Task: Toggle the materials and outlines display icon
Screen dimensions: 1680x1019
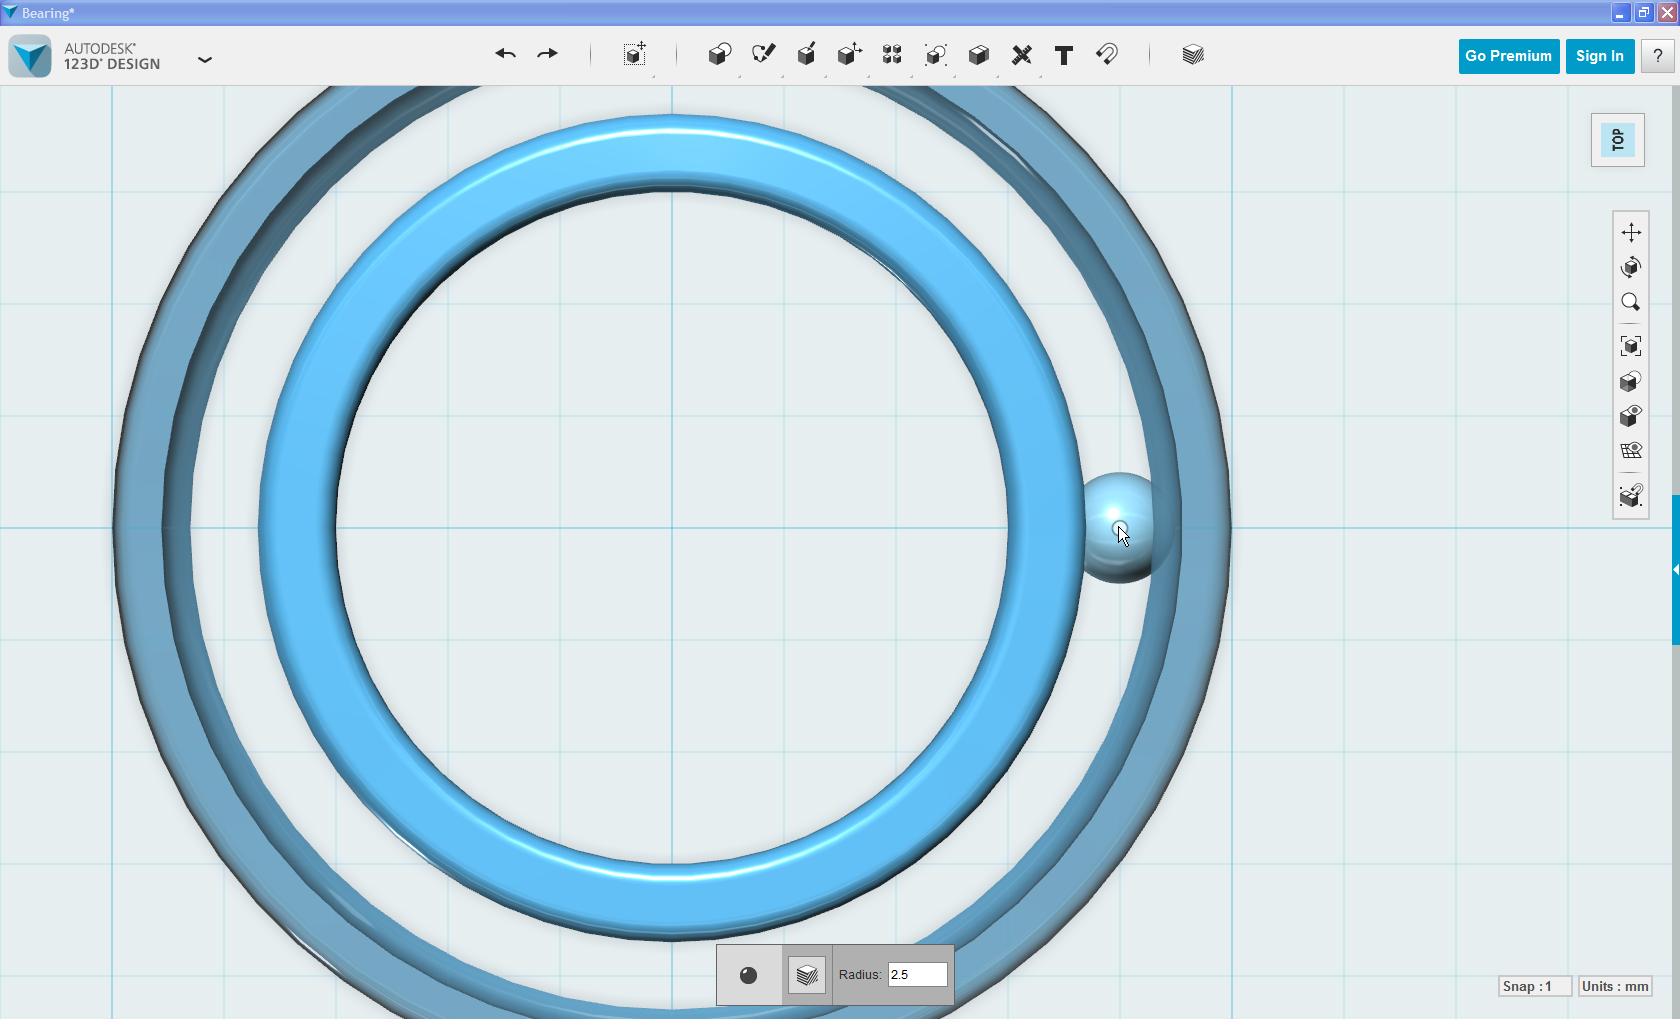Action: click(1631, 381)
